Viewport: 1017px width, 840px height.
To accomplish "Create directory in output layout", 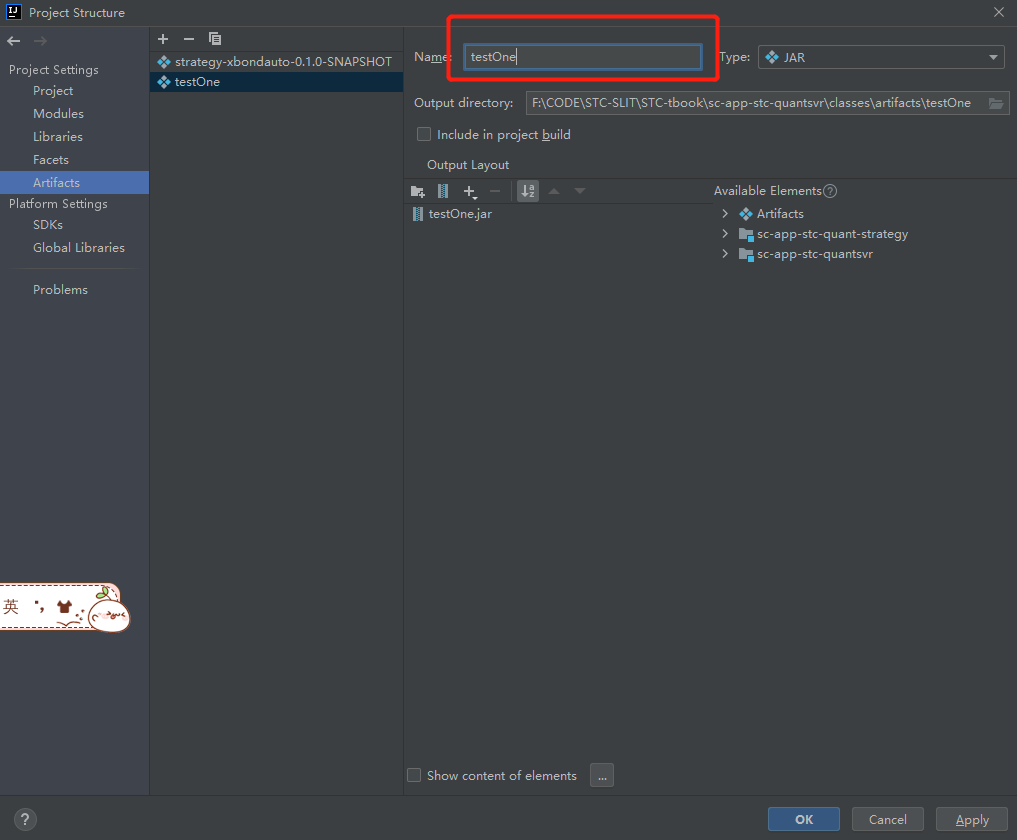I will (x=418, y=191).
